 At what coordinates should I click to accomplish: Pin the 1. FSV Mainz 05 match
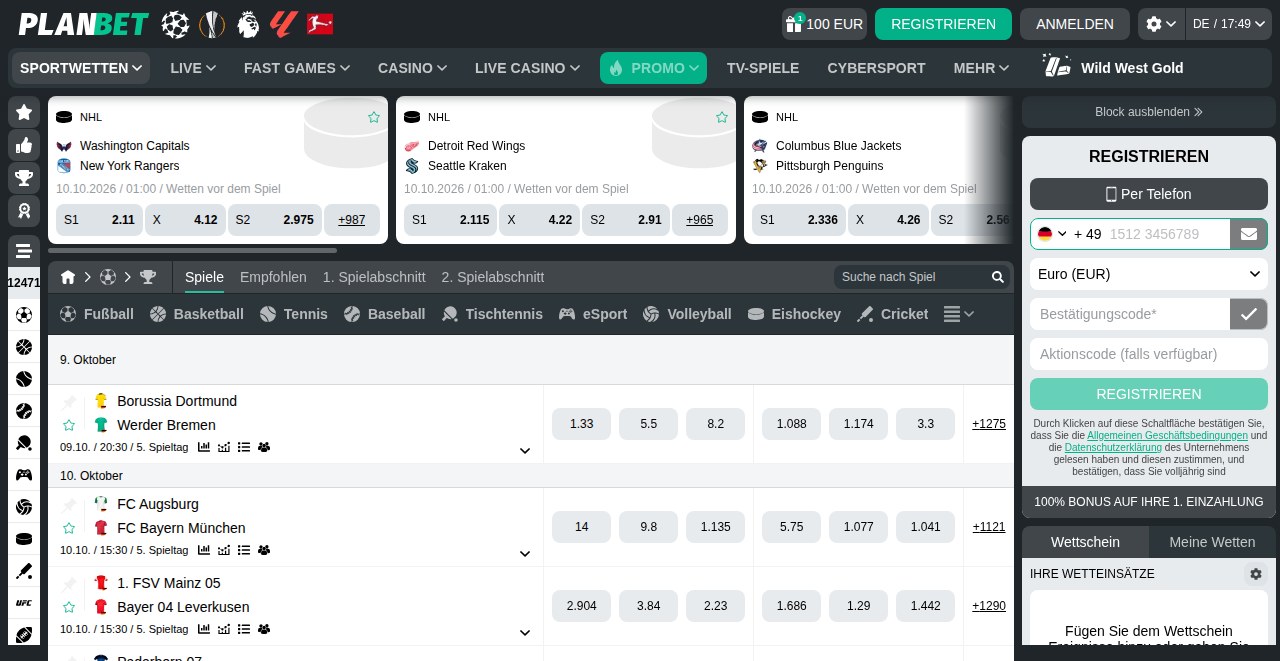[69, 583]
